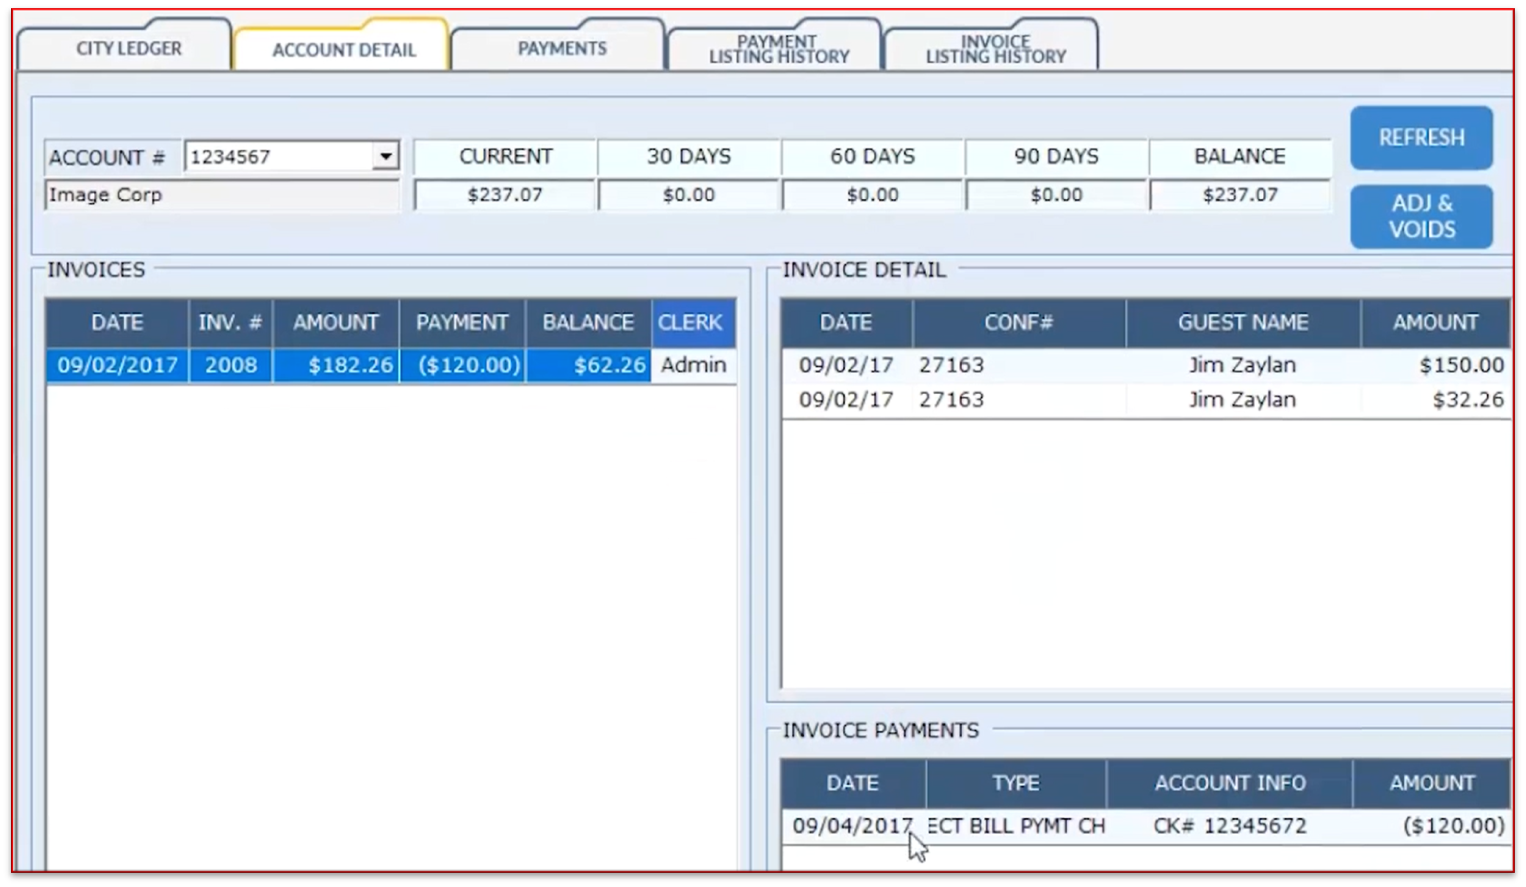Click the Image Corp account name field

point(221,195)
